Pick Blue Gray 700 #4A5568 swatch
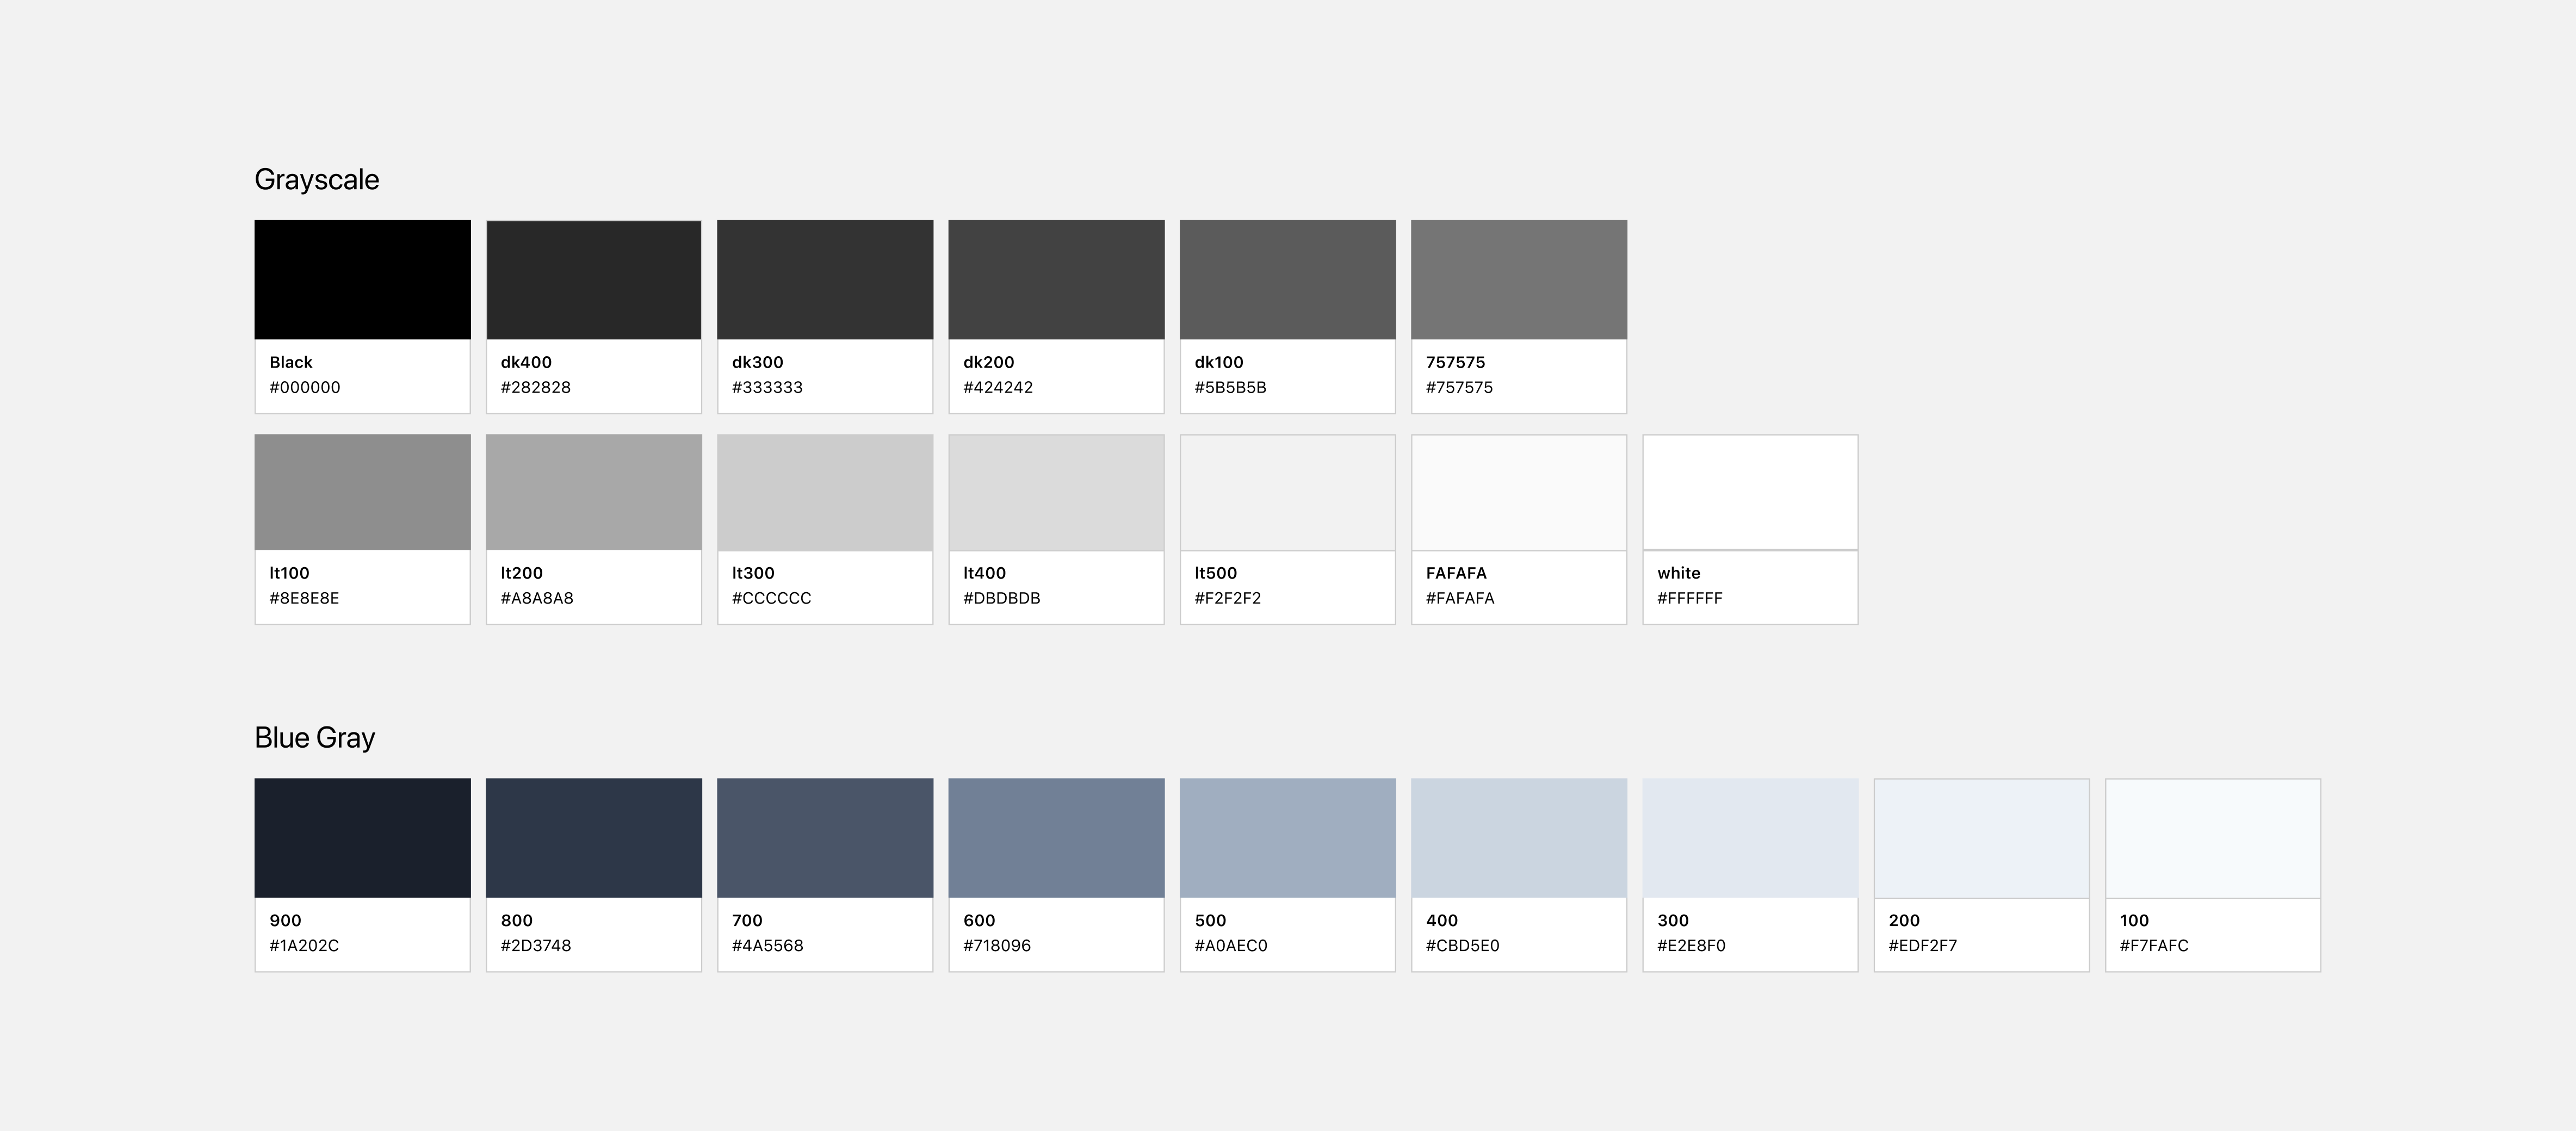Screen dimensions: 2576x1131 [x=825, y=838]
